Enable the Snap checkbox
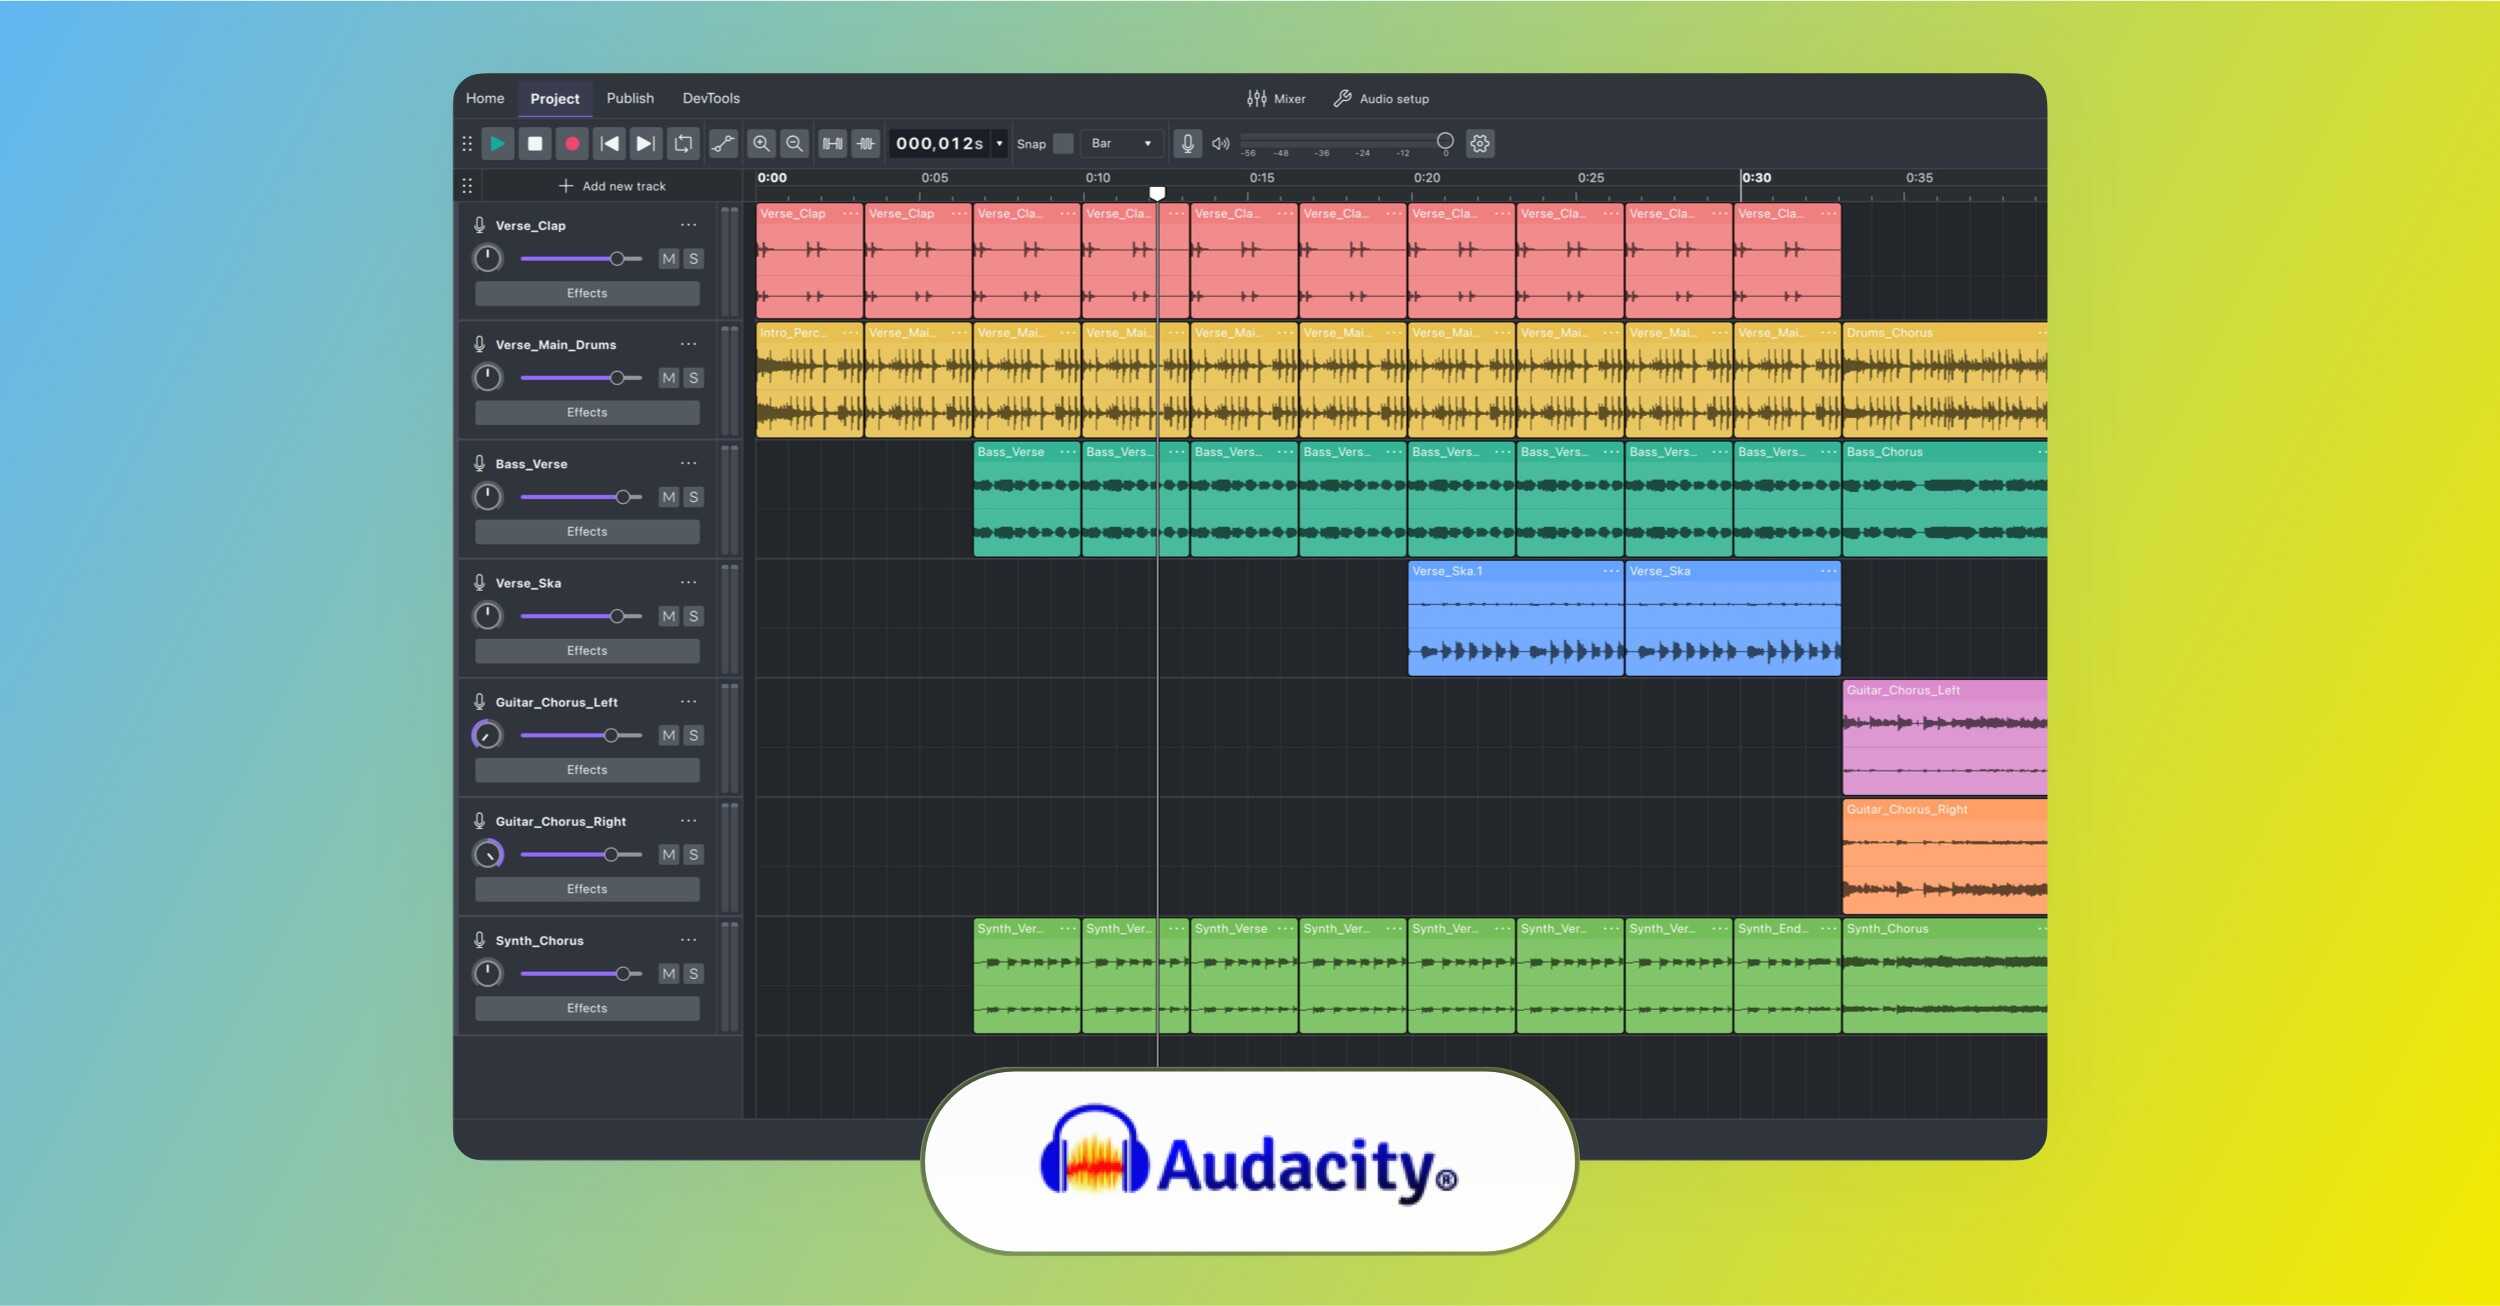 coord(1064,144)
